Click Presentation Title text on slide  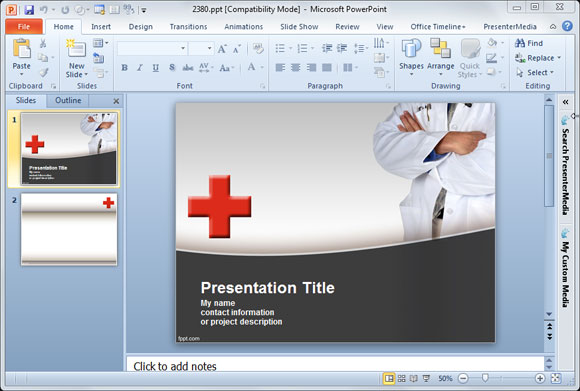(267, 288)
